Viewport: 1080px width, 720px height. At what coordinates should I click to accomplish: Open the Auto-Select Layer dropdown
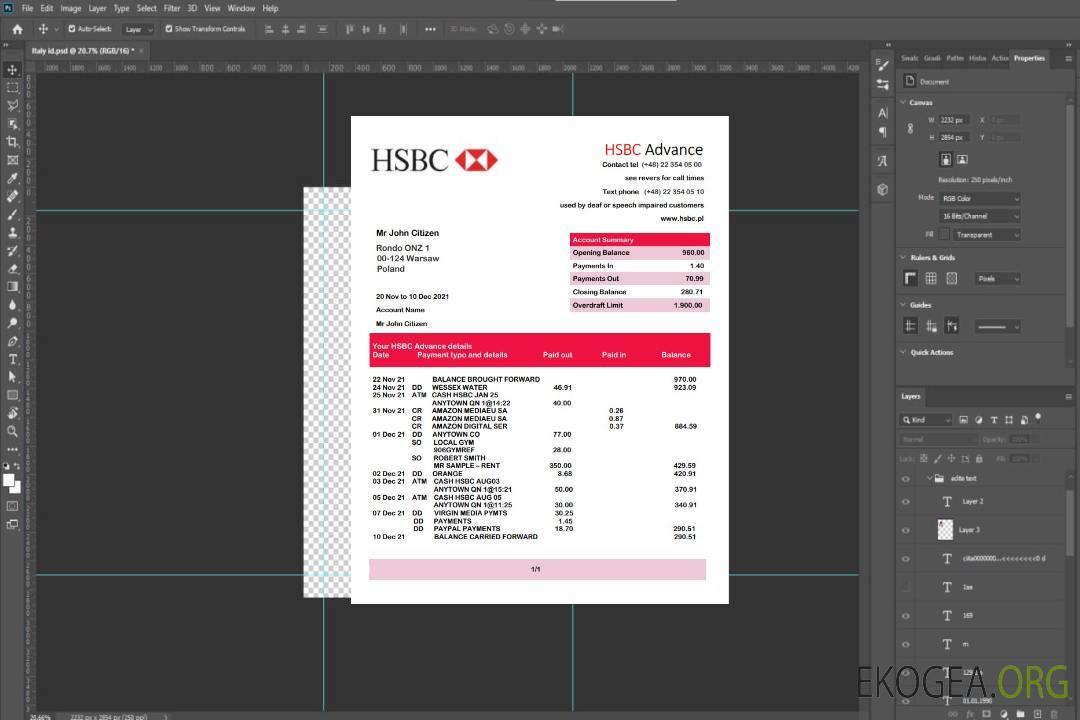[138, 29]
